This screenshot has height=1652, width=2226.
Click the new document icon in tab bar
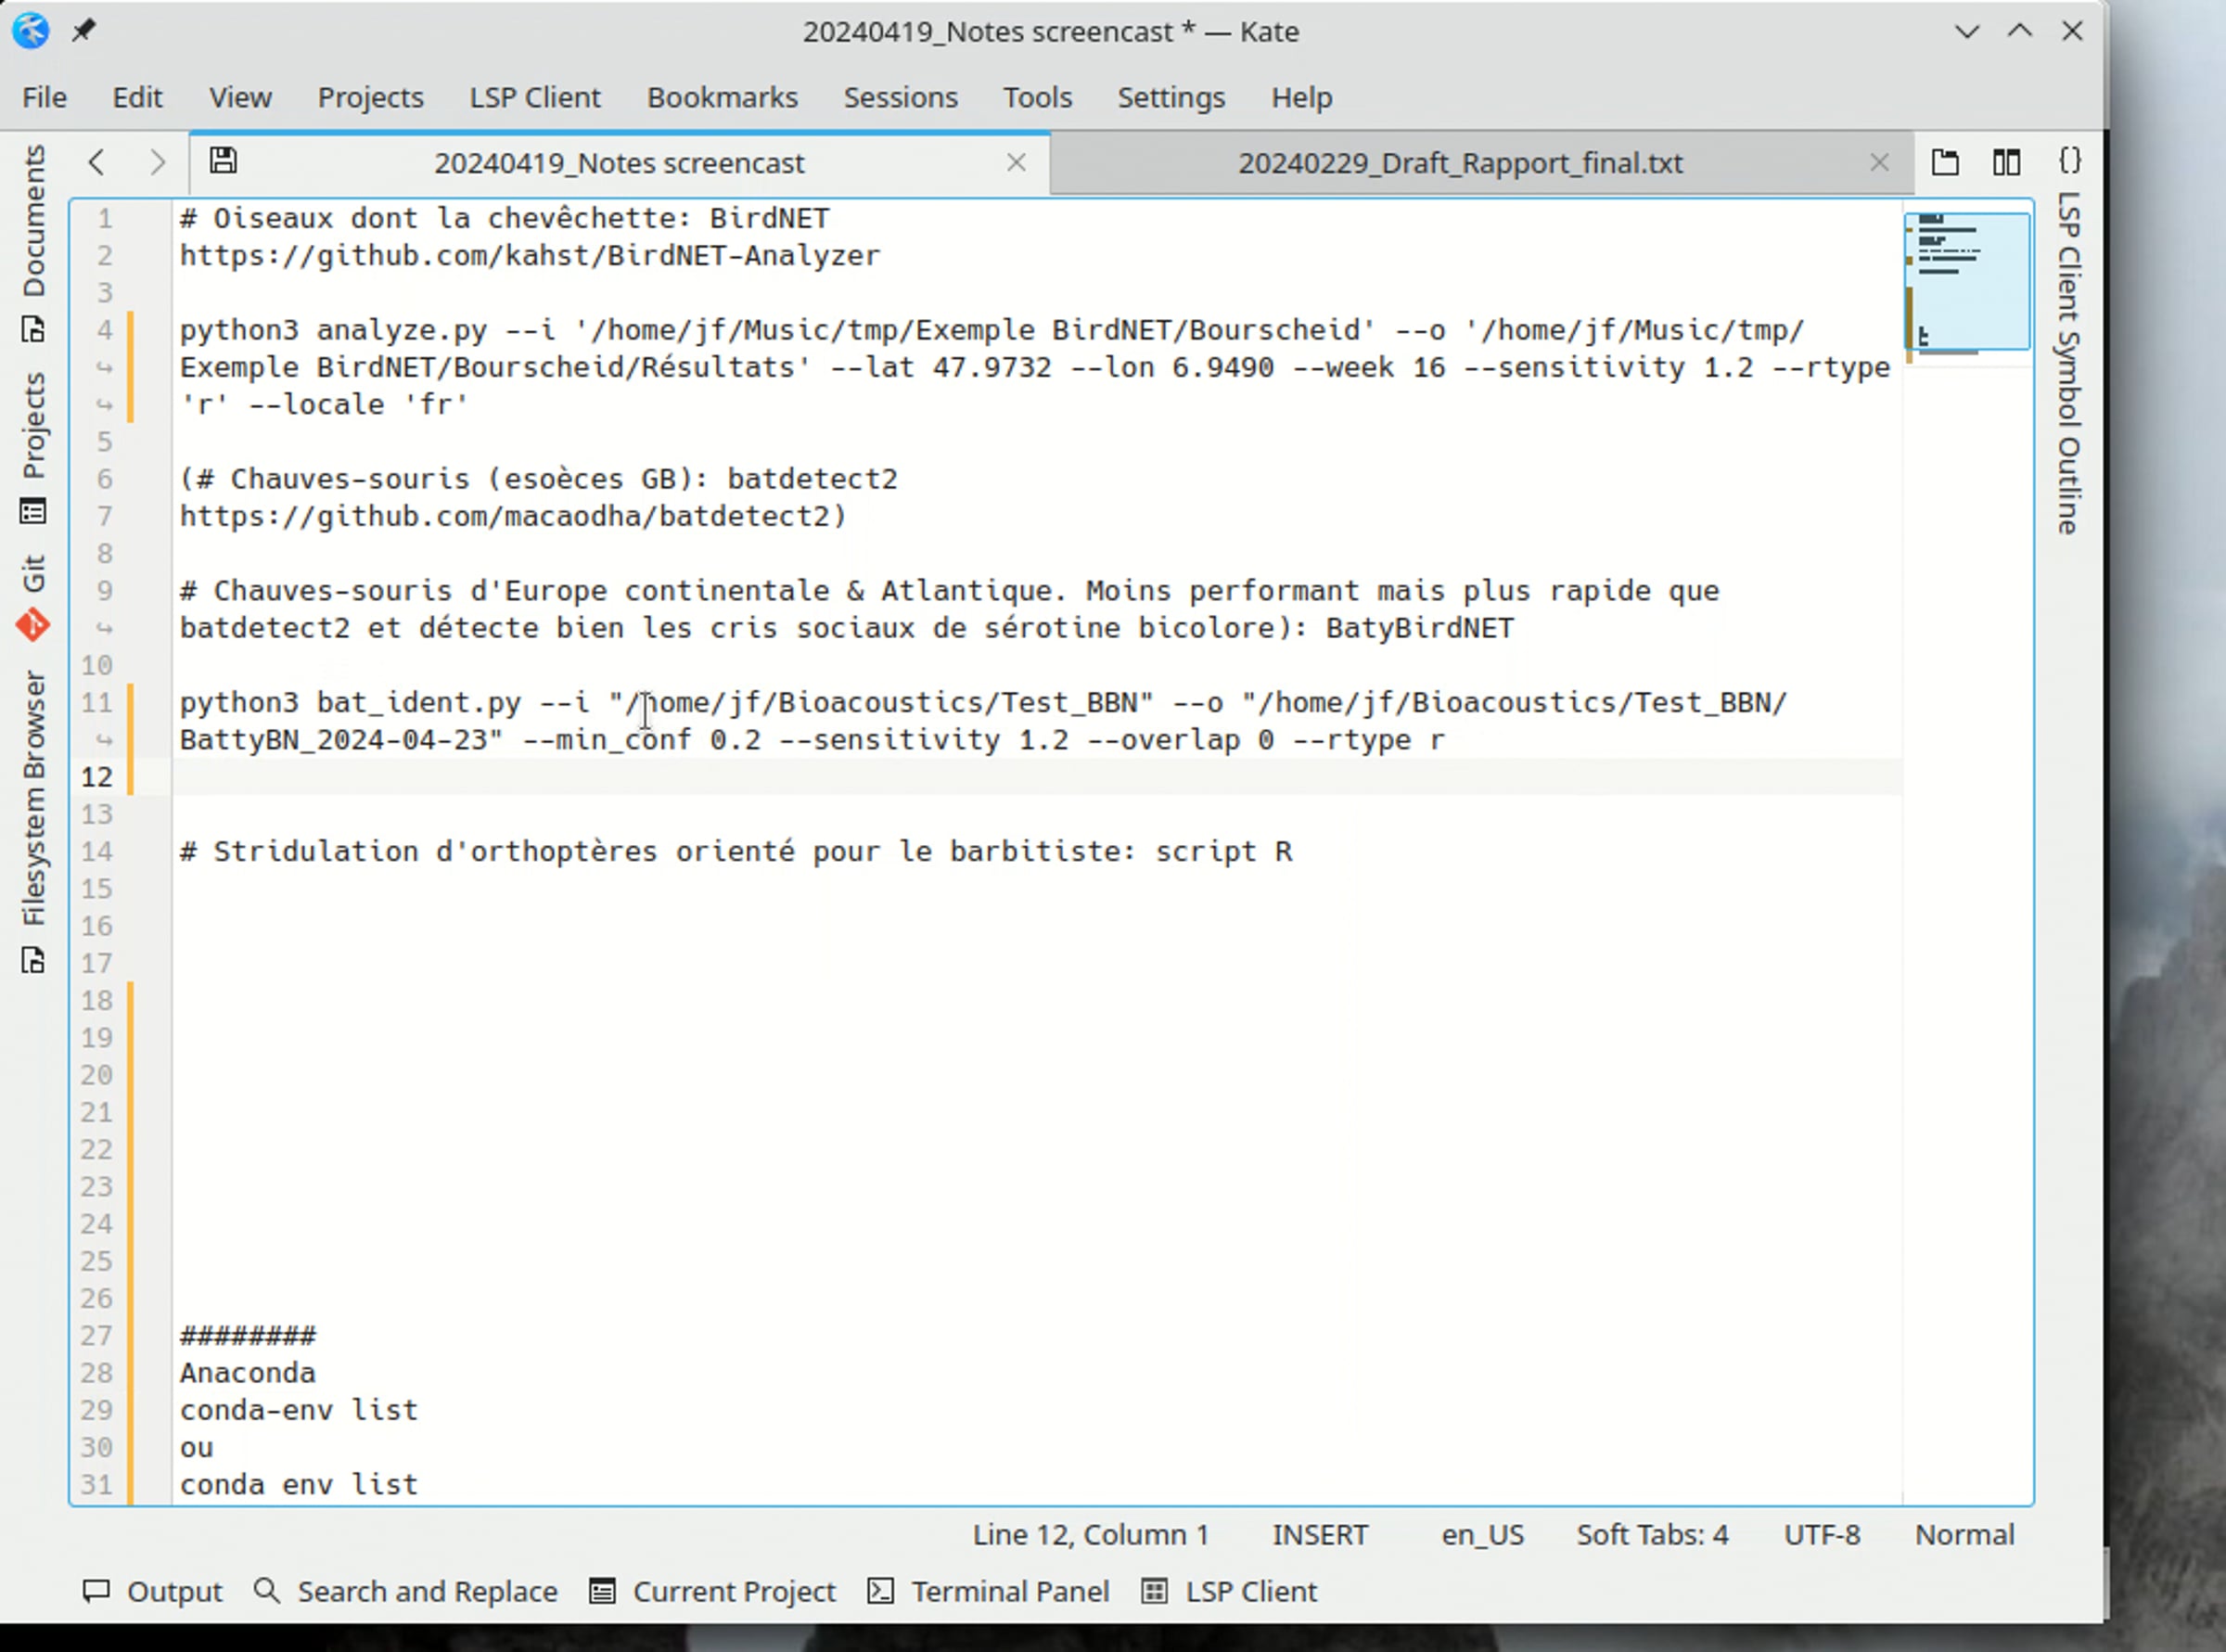[1945, 162]
